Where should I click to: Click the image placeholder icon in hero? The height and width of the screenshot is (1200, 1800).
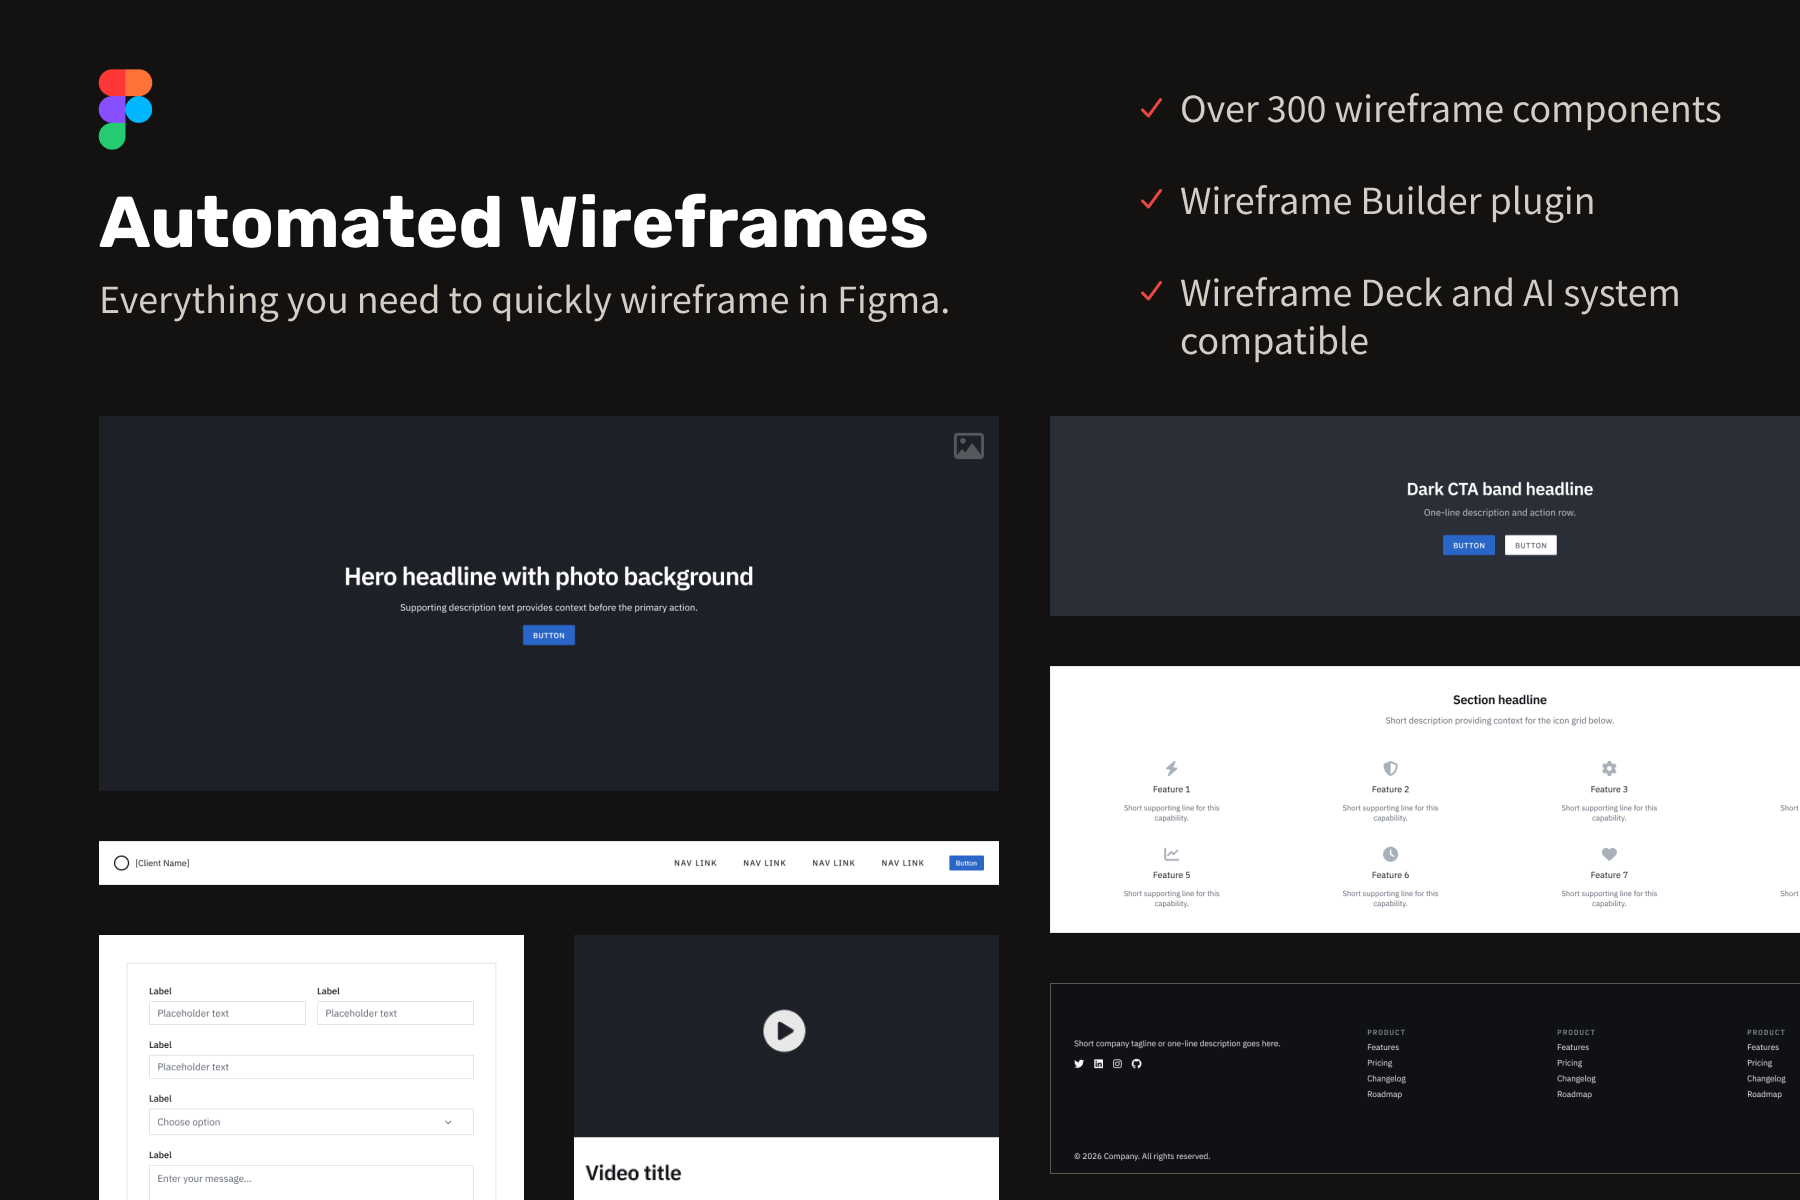pyautogui.click(x=968, y=446)
